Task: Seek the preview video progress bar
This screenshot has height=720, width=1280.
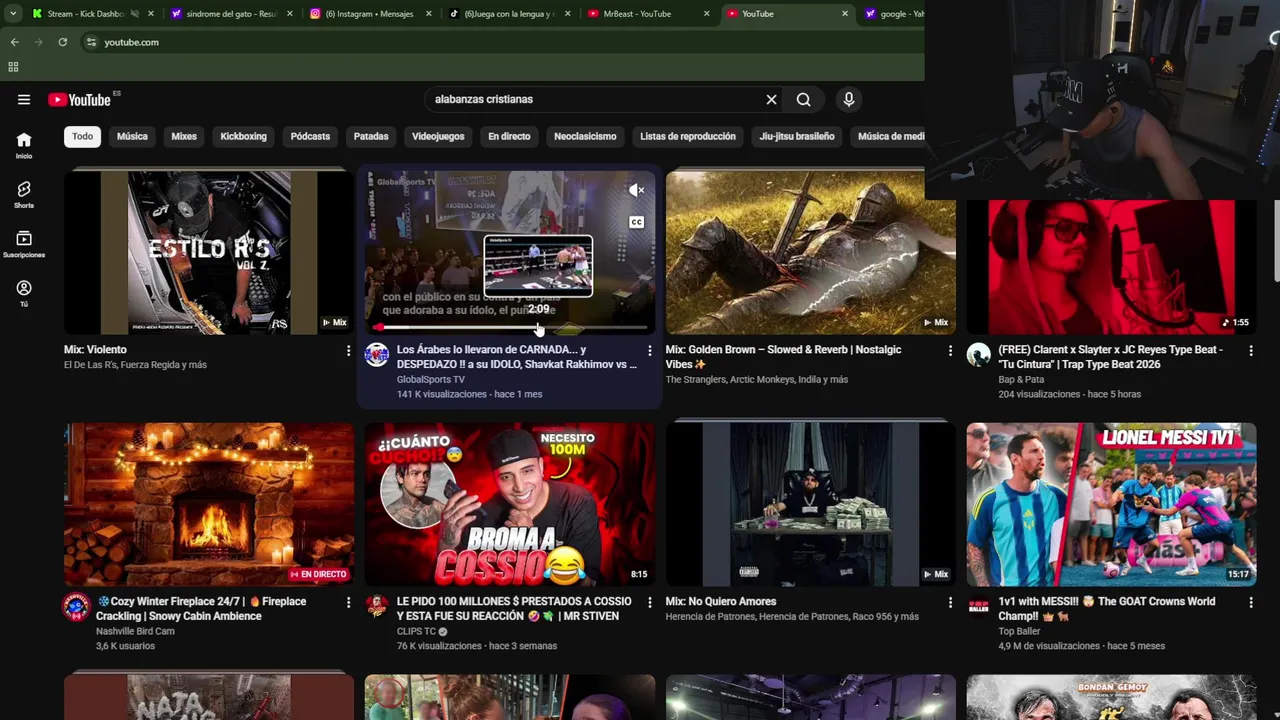Action: click(510, 327)
